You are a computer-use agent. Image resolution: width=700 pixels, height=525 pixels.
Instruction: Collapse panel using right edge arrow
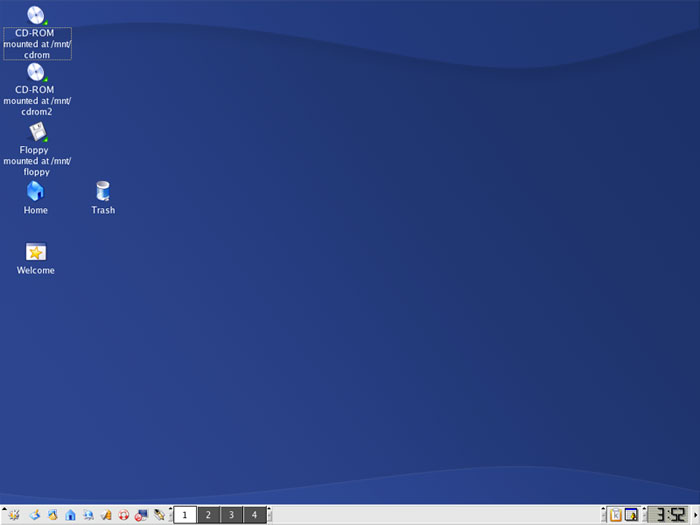click(695, 515)
